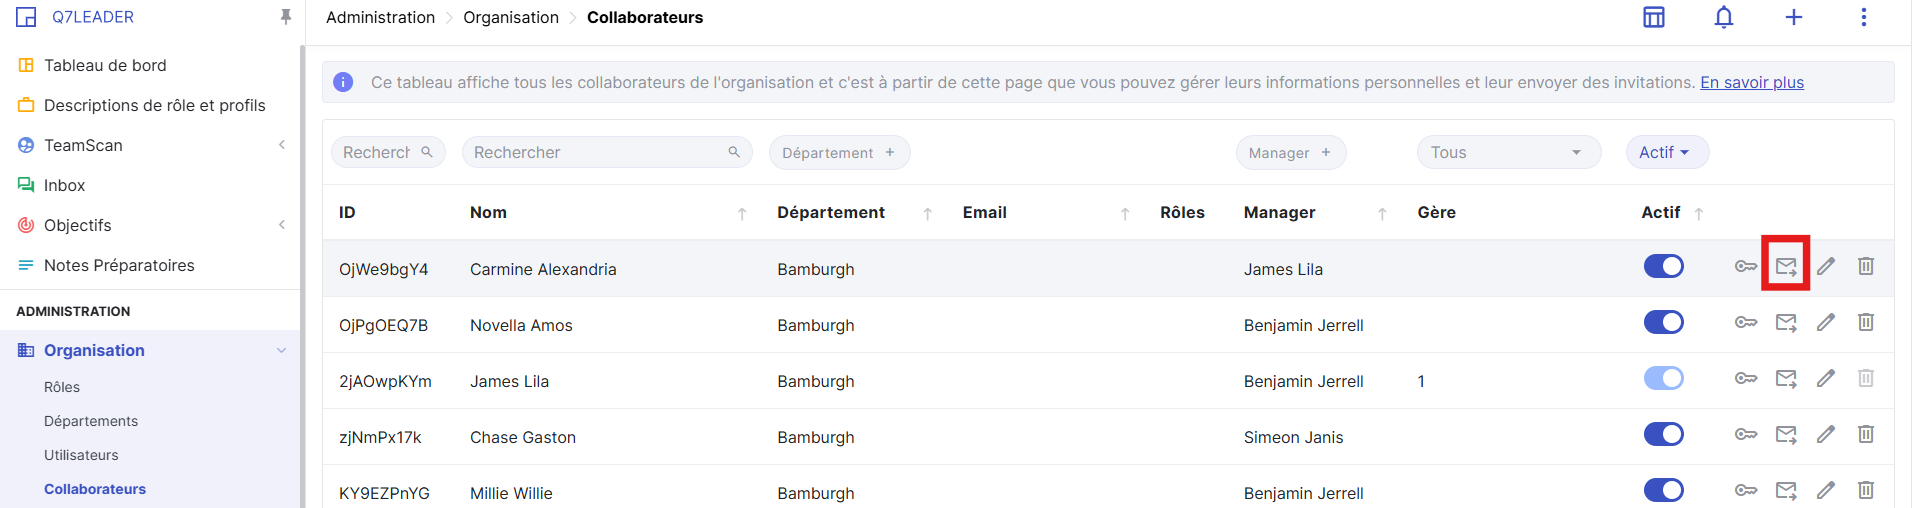Toggle active switch for Carmine Alexandria
This screenshot has height=508, width=1912.
tap(1663, 266)
